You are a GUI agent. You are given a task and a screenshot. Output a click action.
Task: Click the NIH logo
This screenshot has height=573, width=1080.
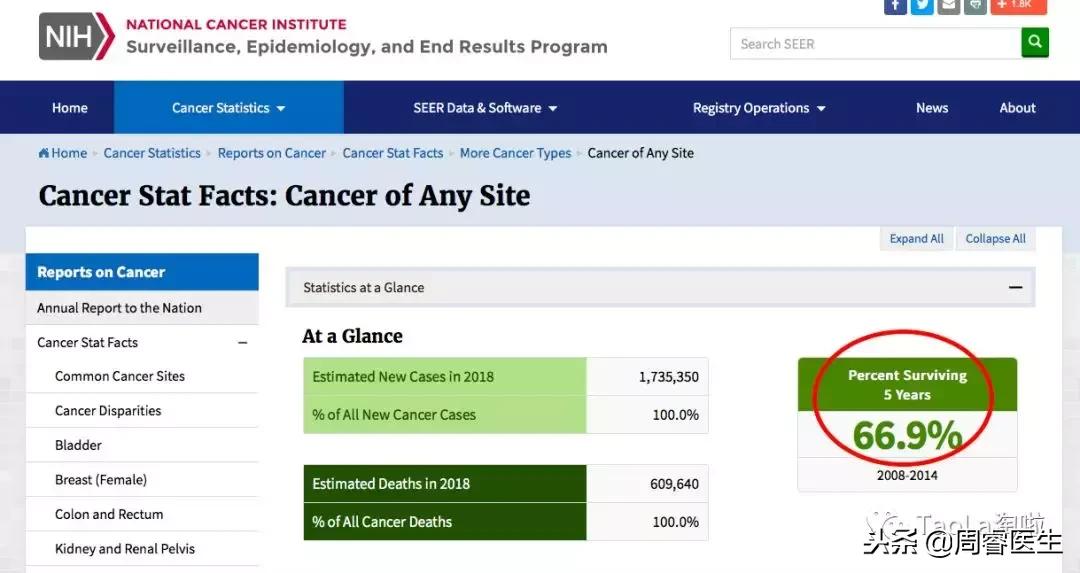click(x=76, y=36)
